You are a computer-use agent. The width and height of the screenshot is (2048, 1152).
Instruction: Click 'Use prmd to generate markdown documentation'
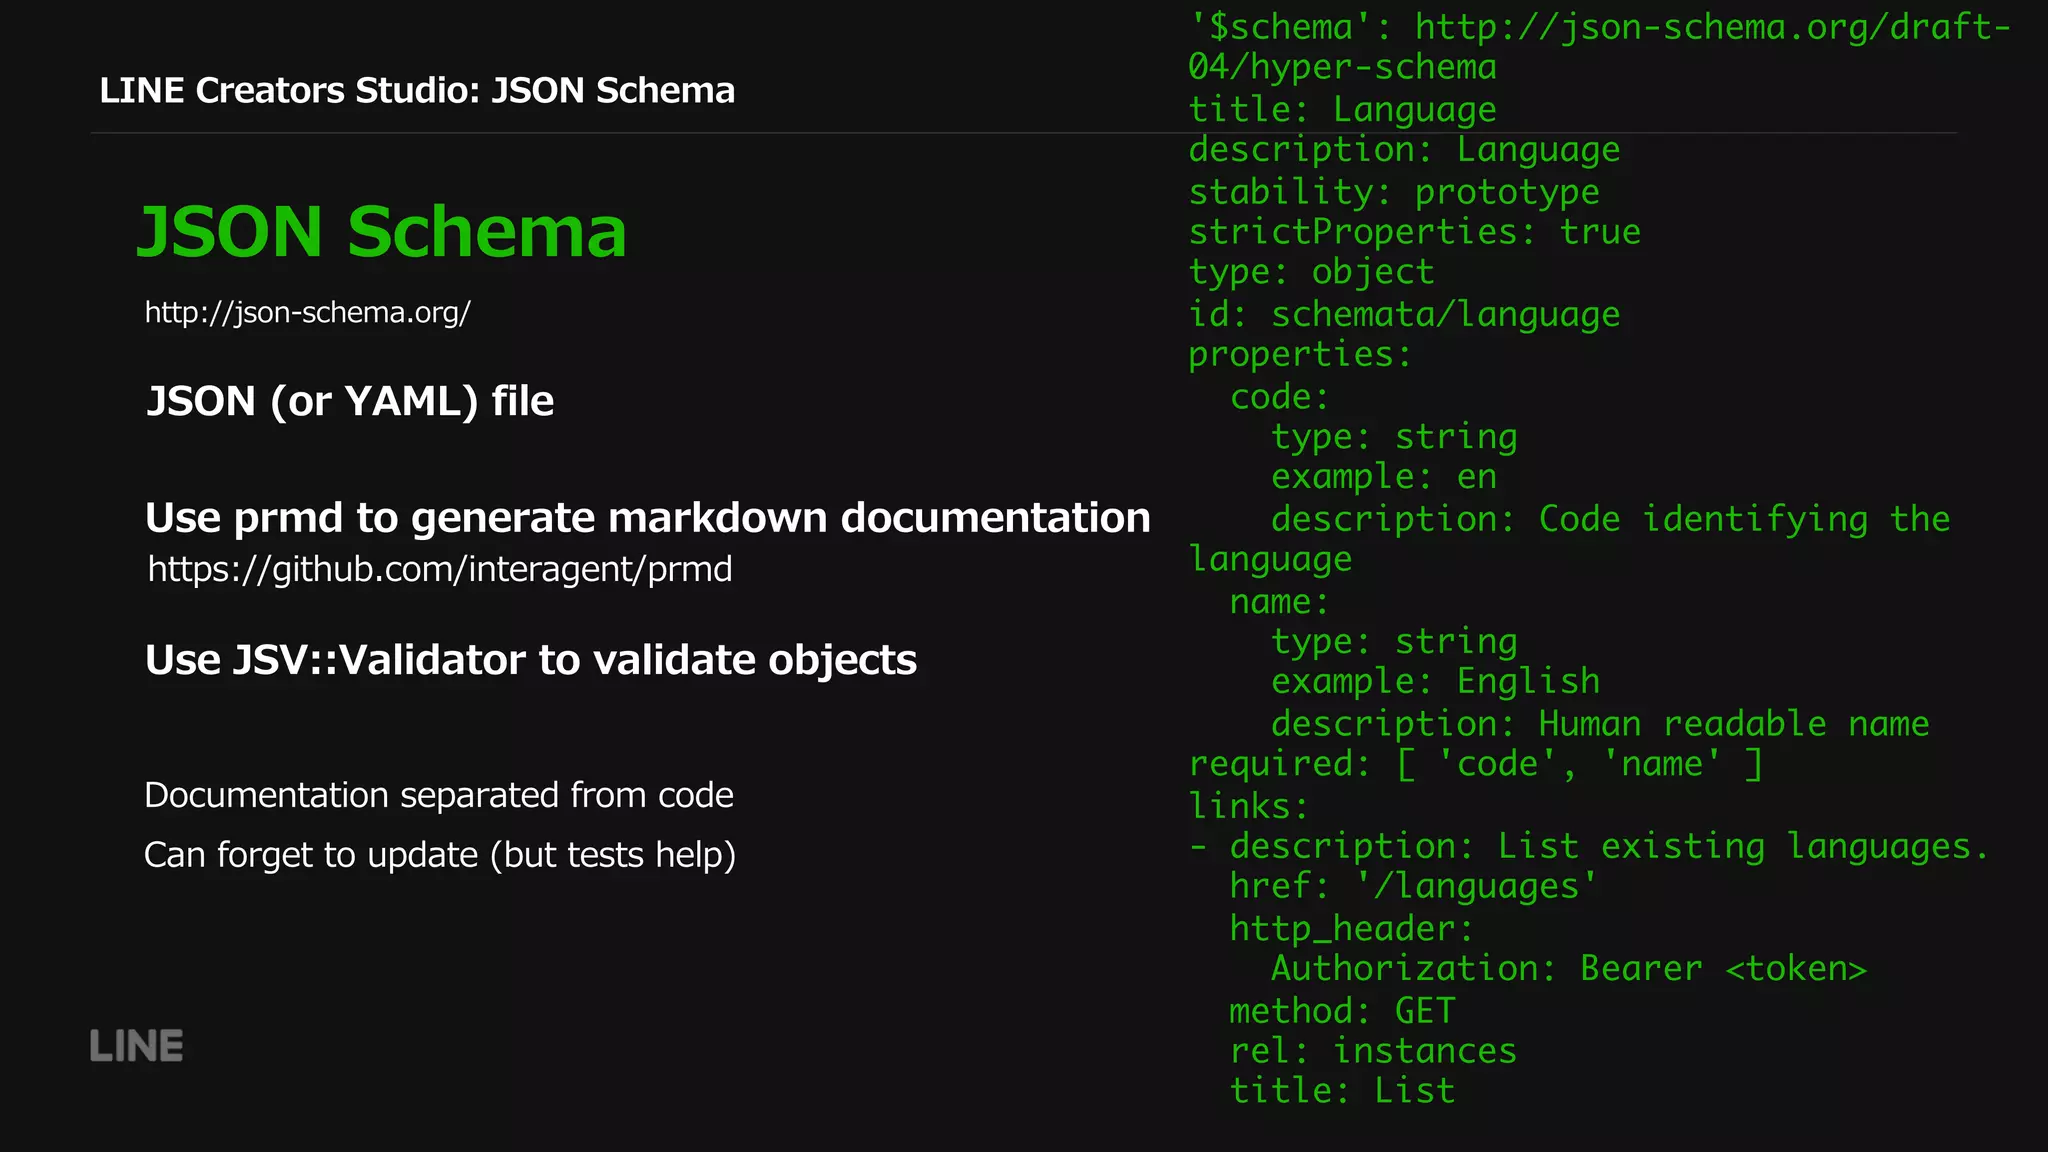pyautogui.click(x=648, y=518)
